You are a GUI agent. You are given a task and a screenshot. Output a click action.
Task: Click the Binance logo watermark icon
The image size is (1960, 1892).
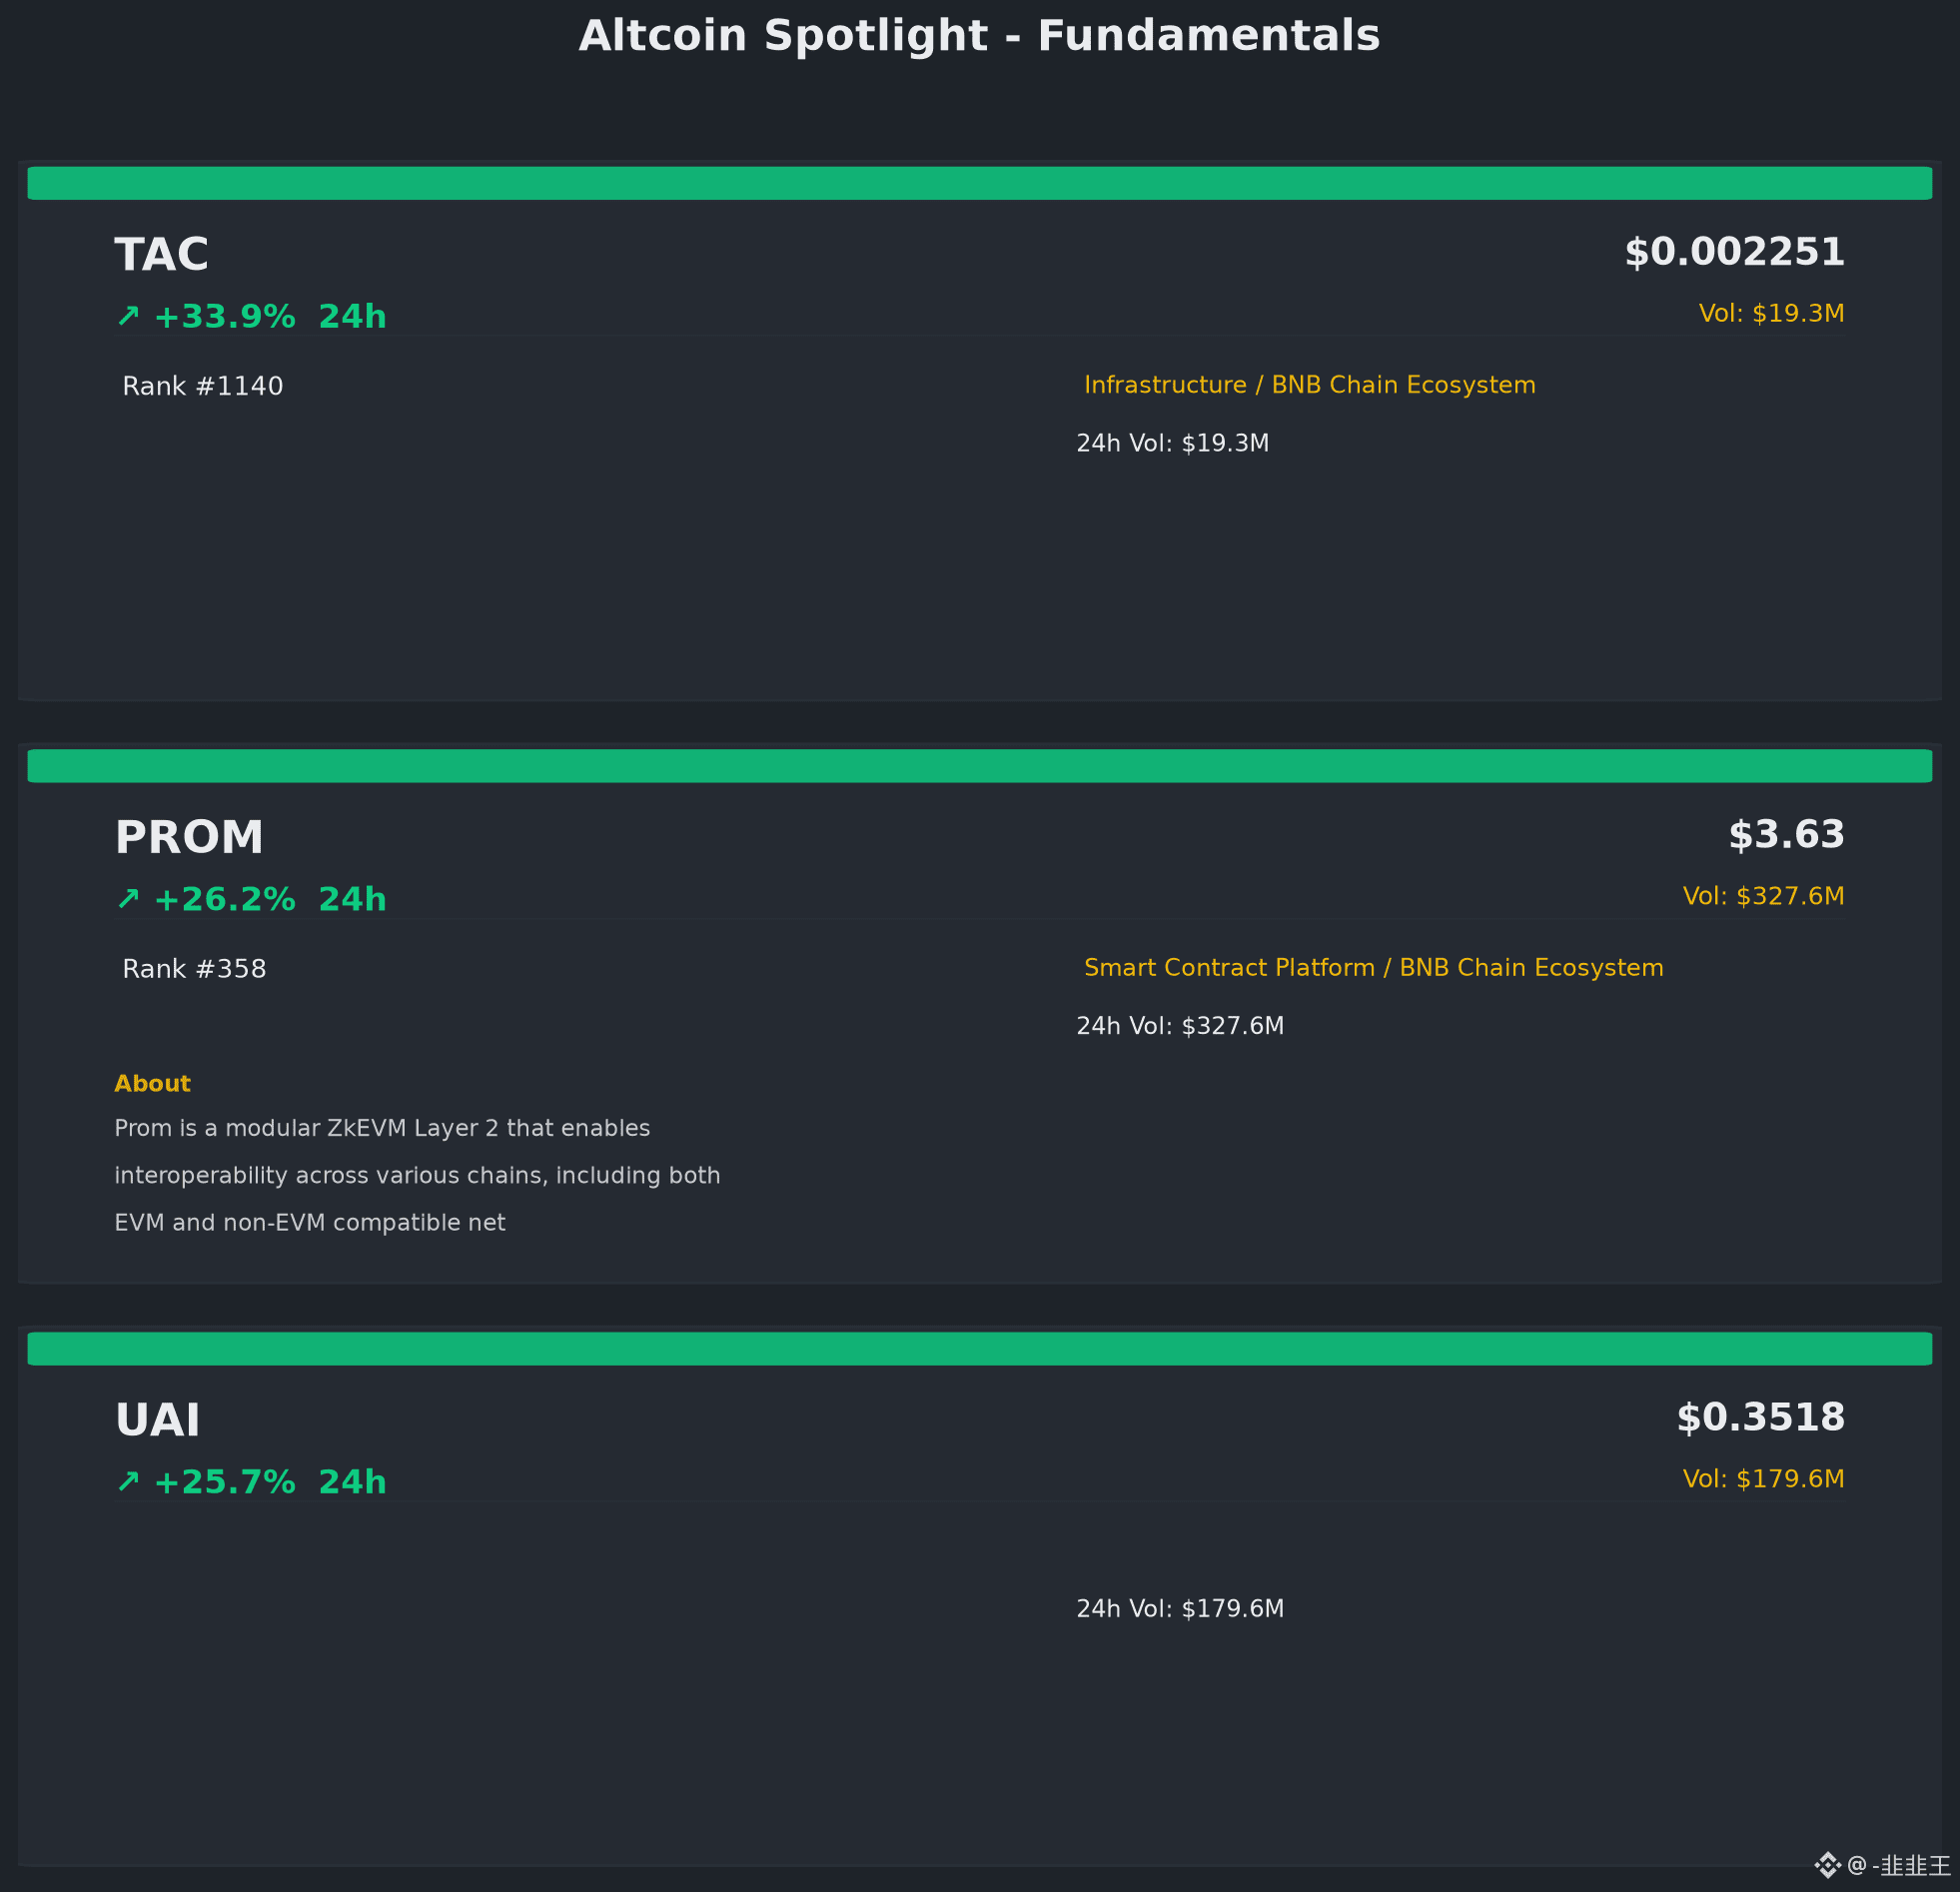click(1828, 1865)
